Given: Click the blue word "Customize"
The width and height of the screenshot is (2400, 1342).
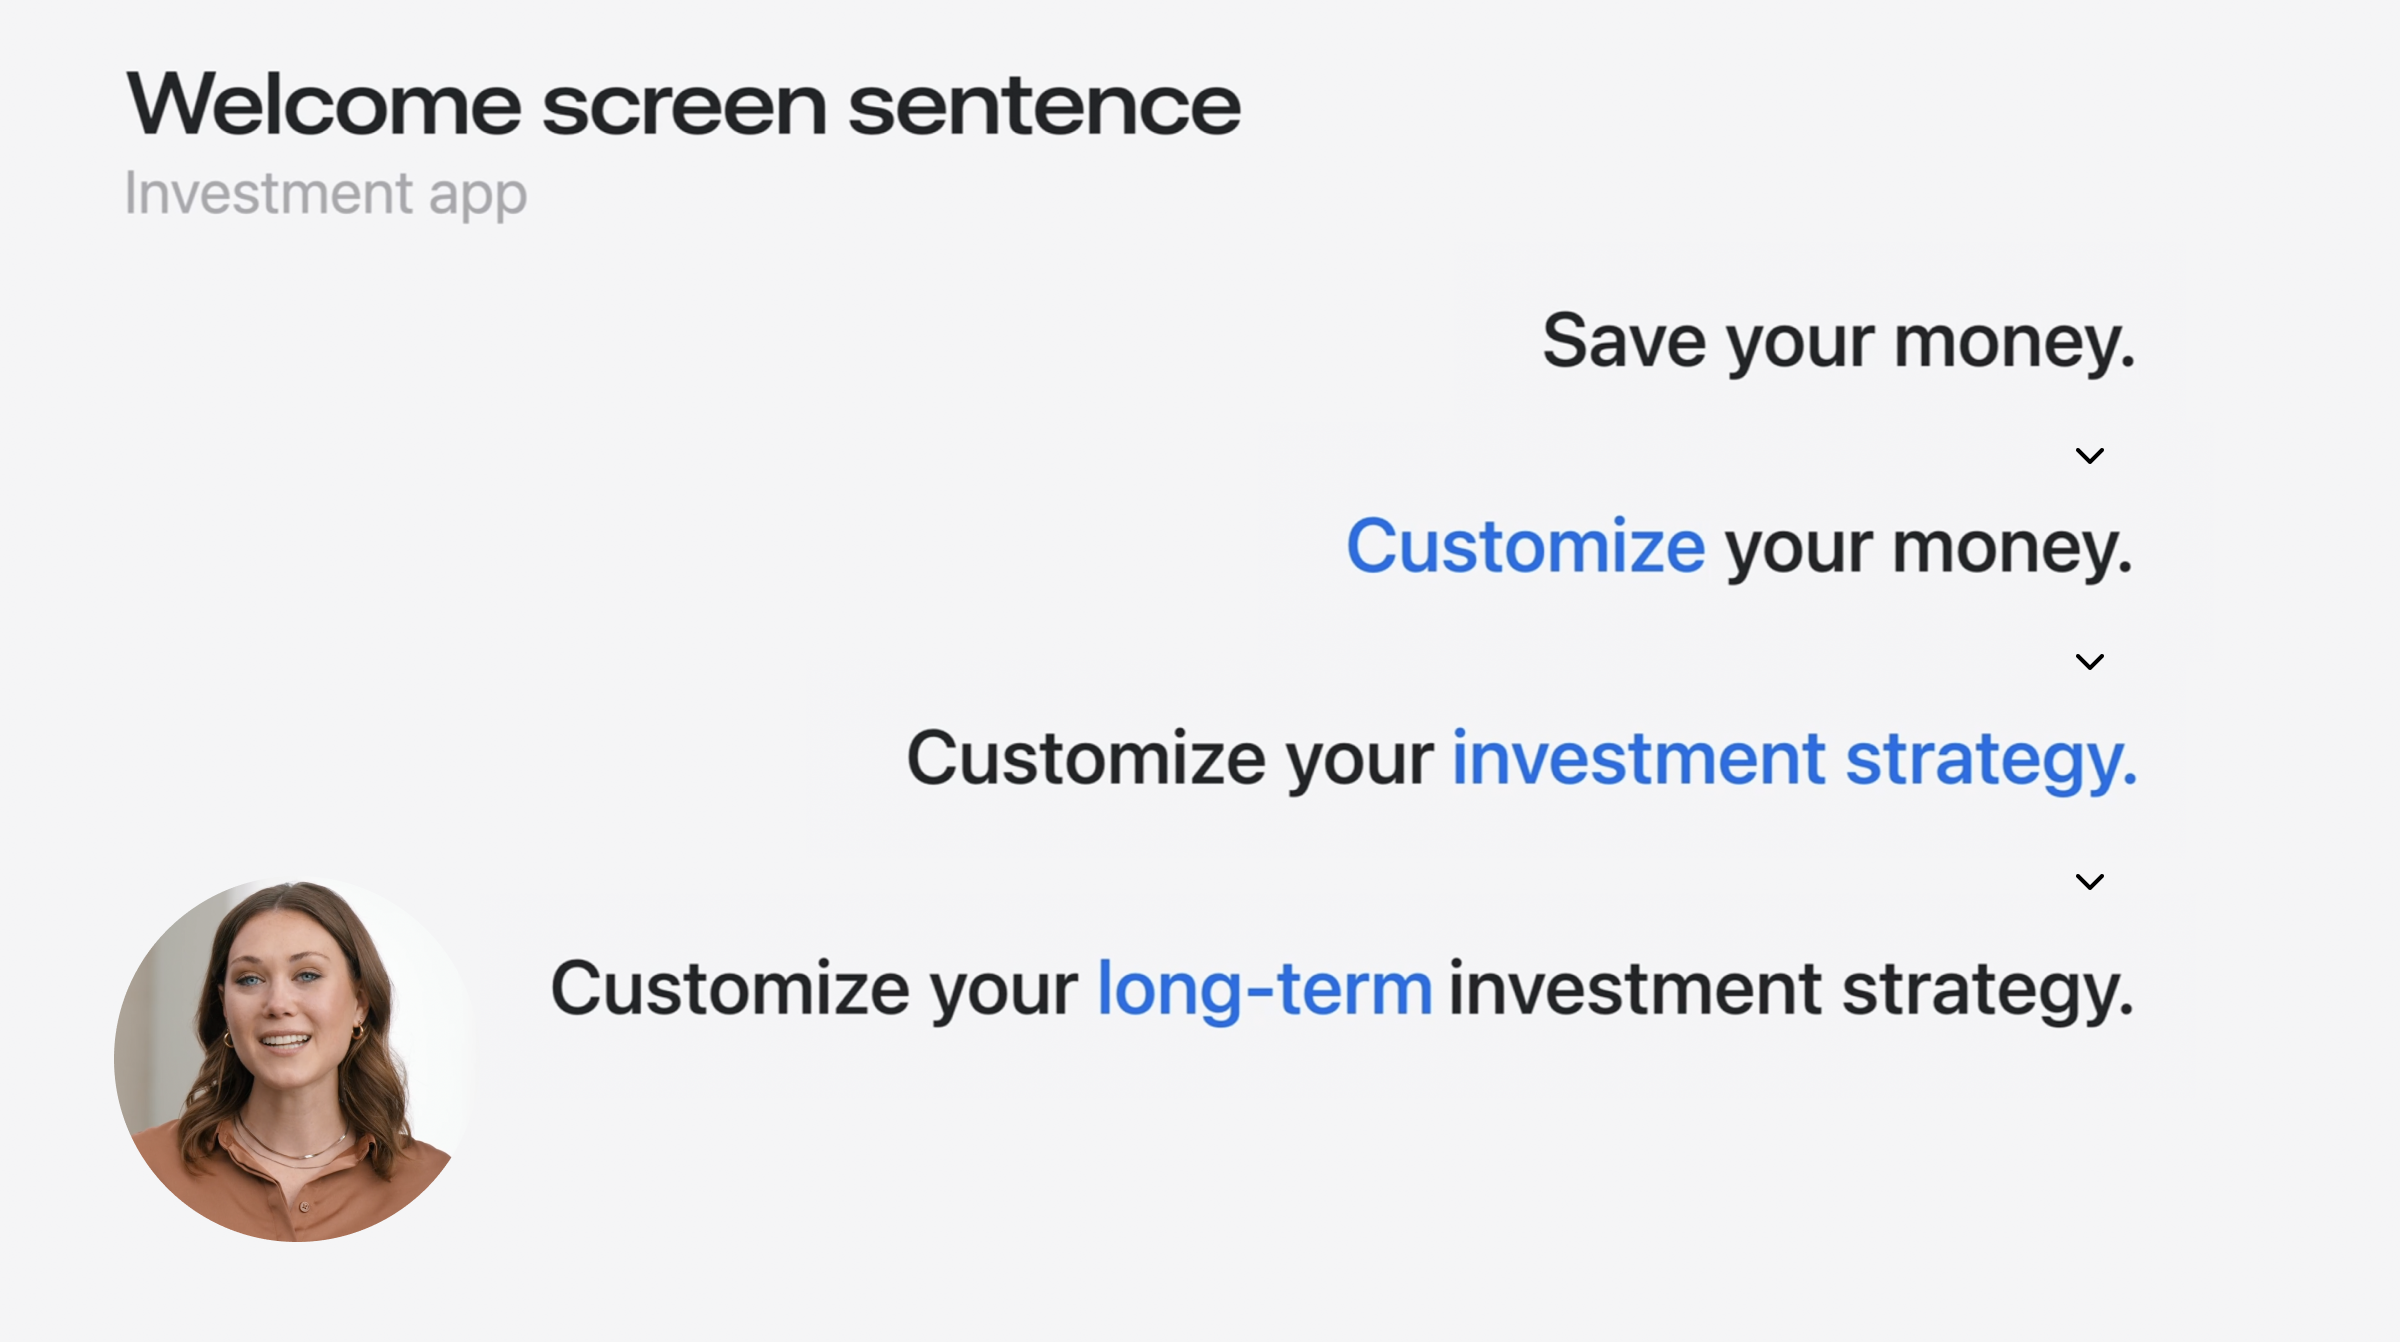Looking at the screenshot, I should [1525, 547].
